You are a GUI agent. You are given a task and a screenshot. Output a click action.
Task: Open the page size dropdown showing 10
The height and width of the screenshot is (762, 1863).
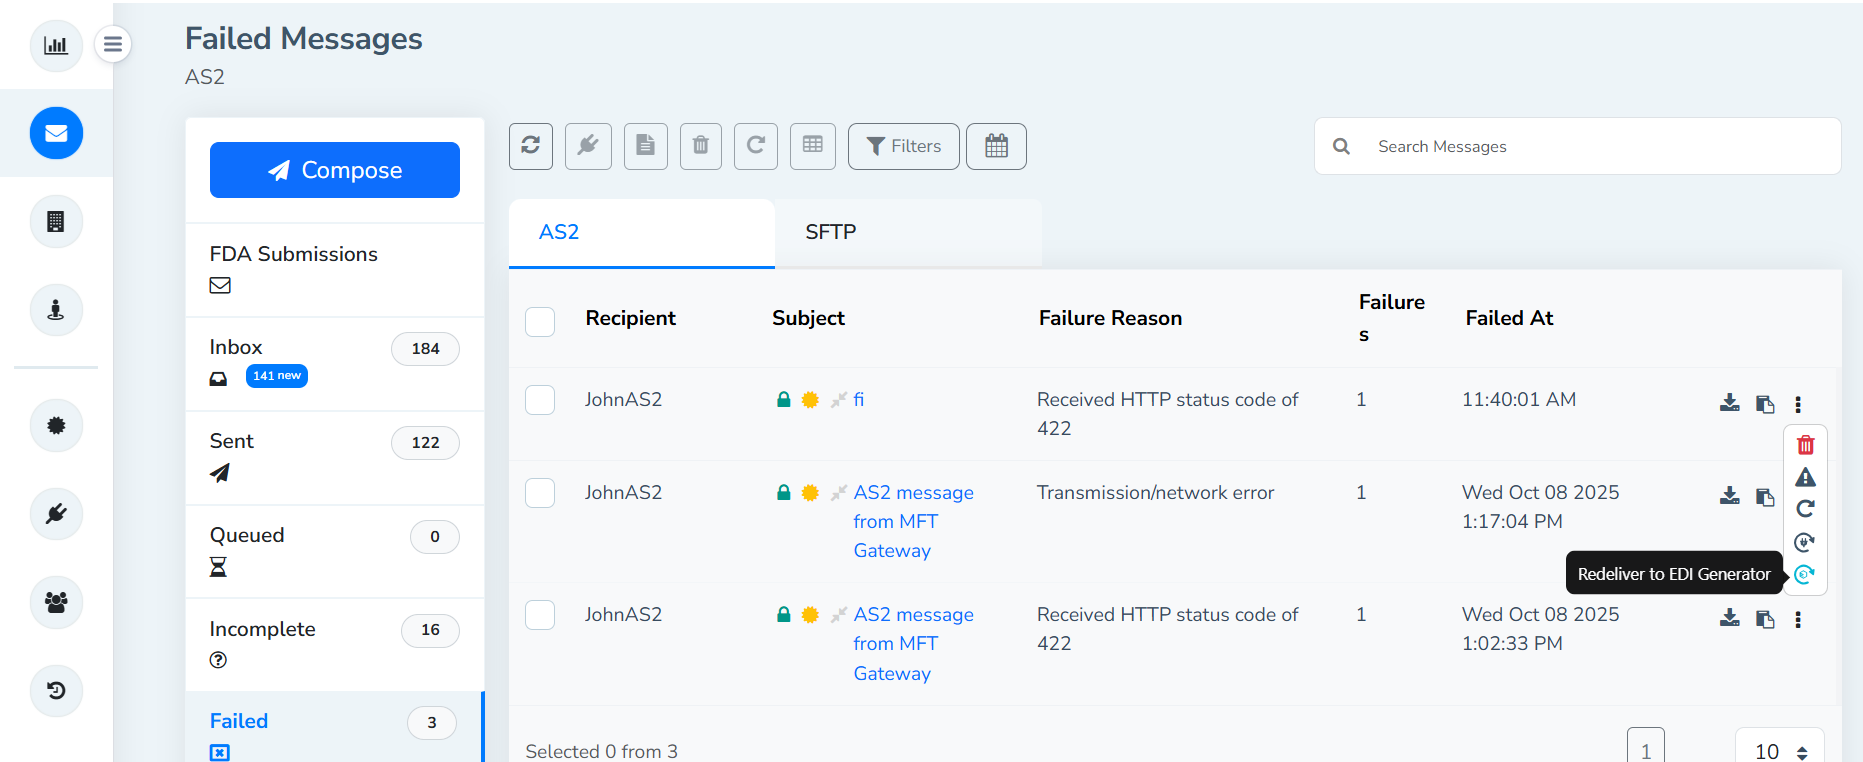point(1779,750)
